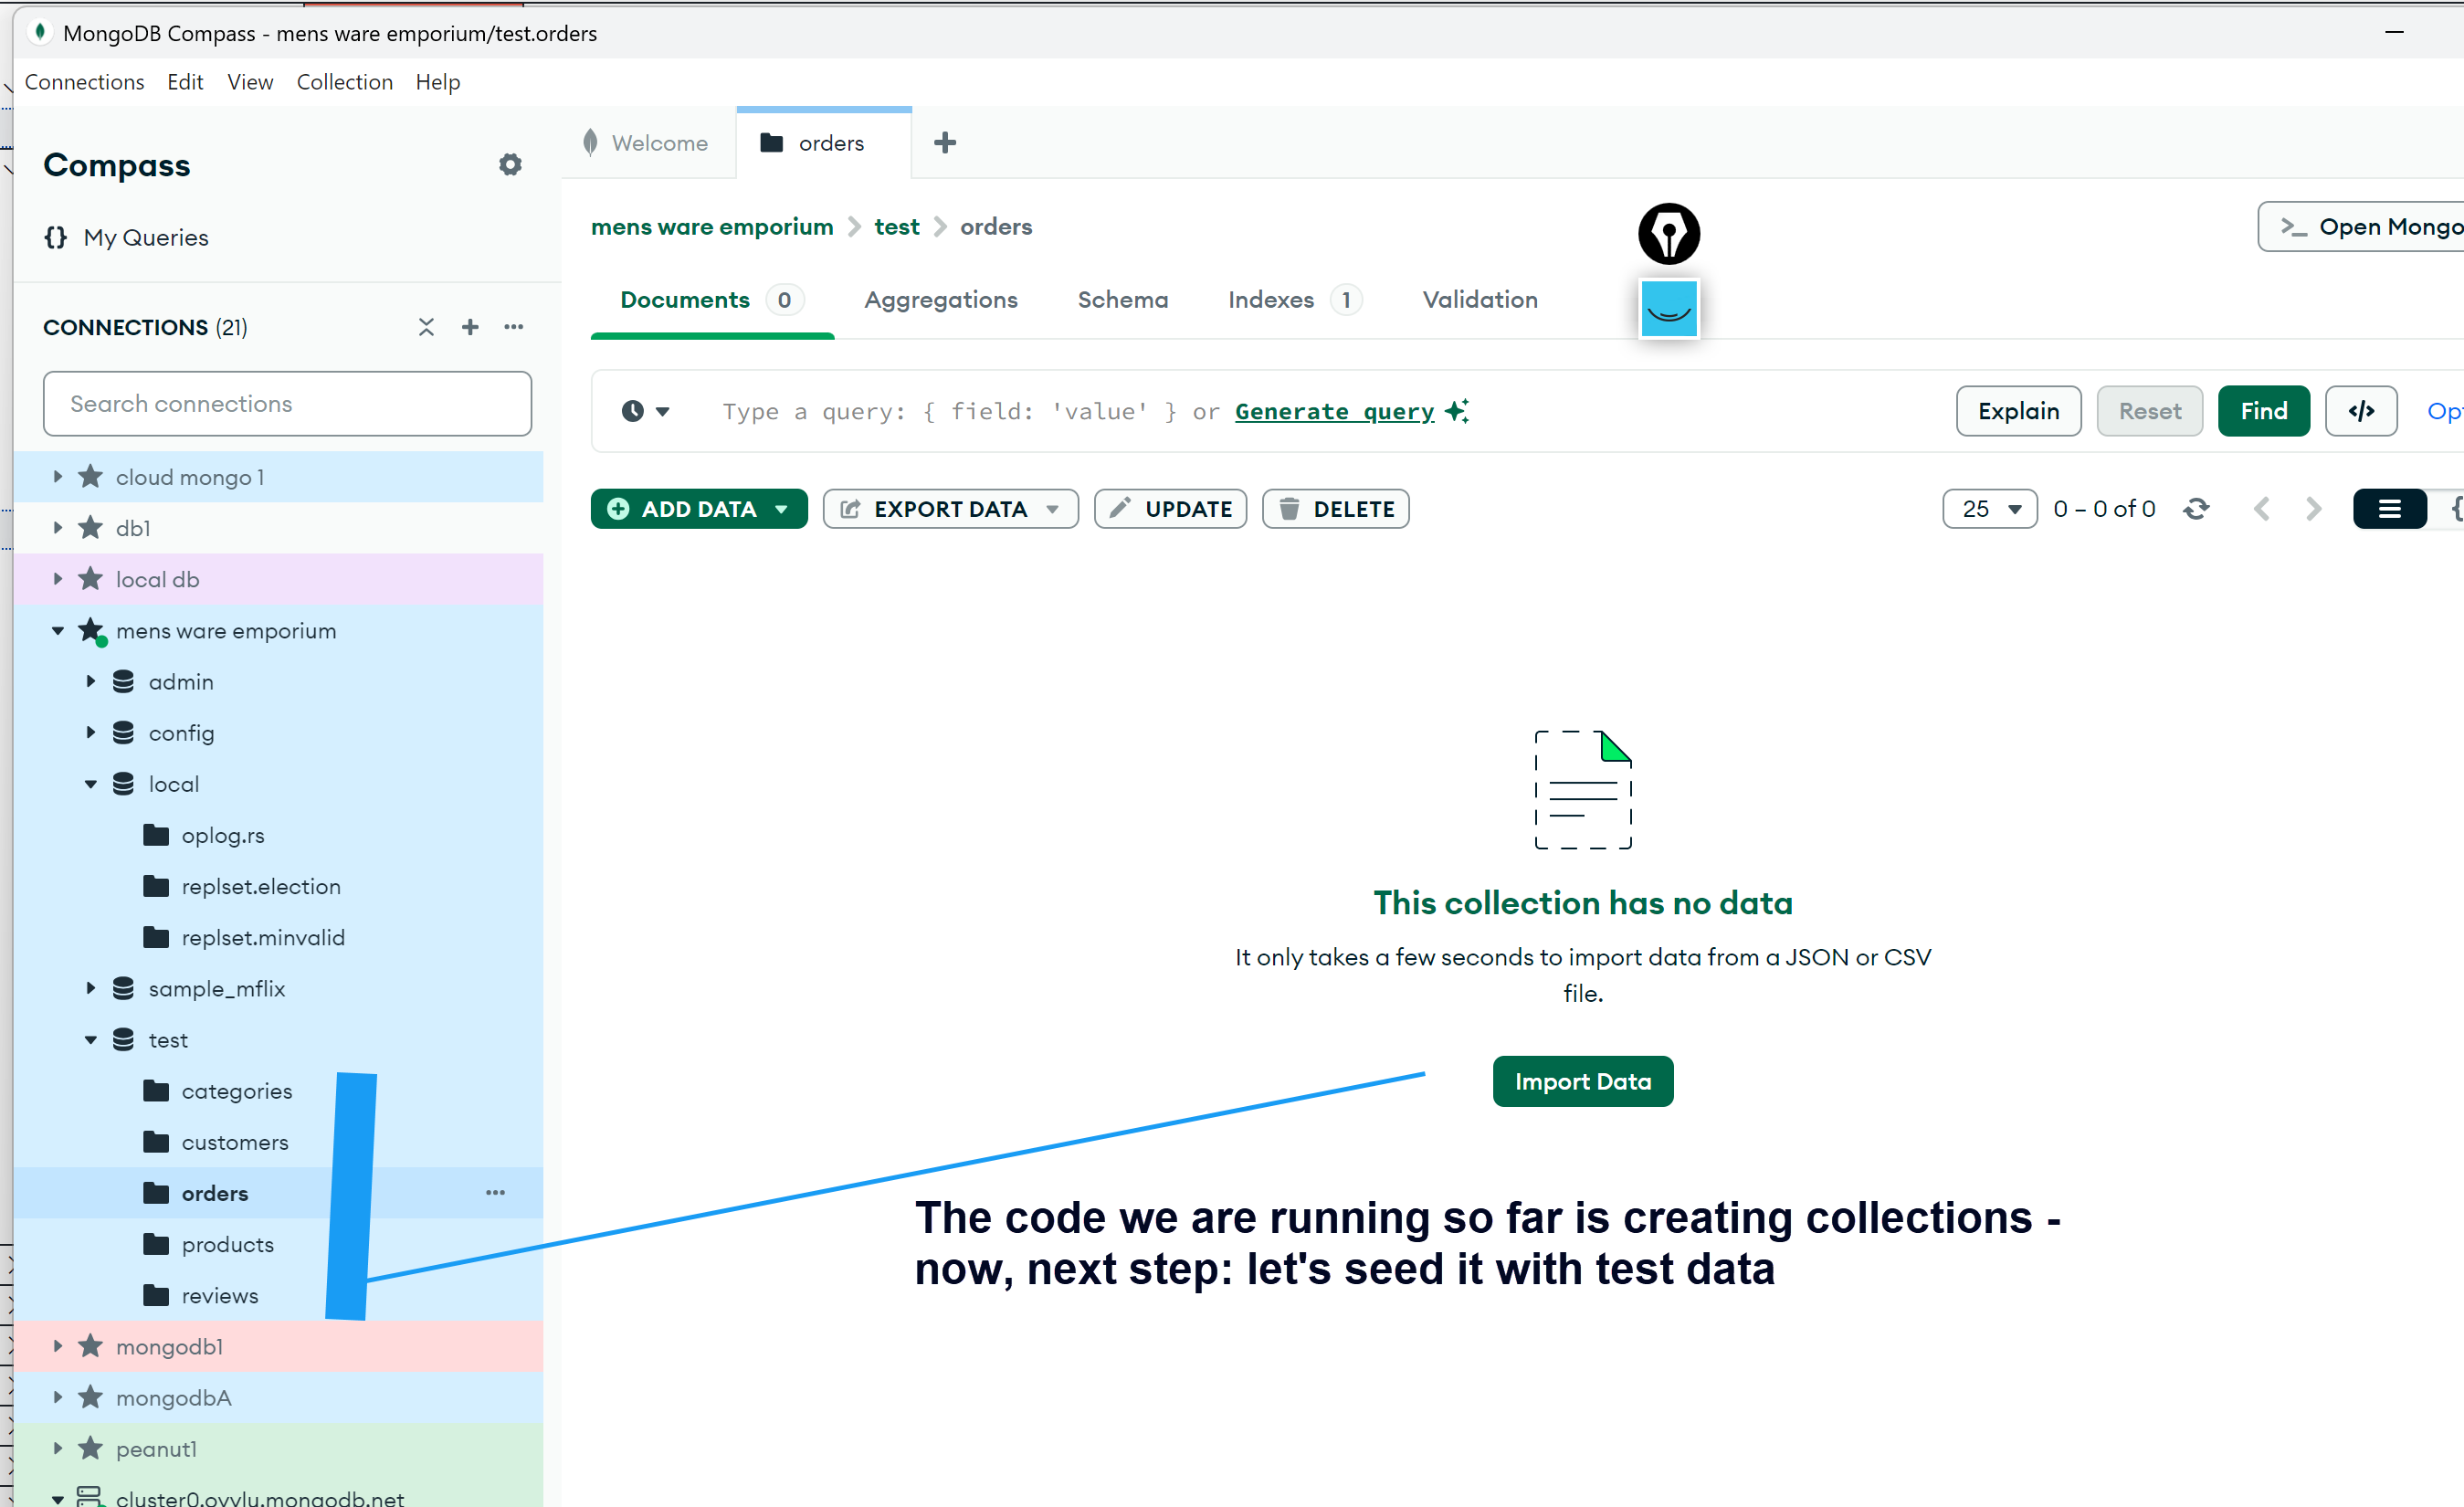Open the 25 per page dropdown

coord(1989,509)
